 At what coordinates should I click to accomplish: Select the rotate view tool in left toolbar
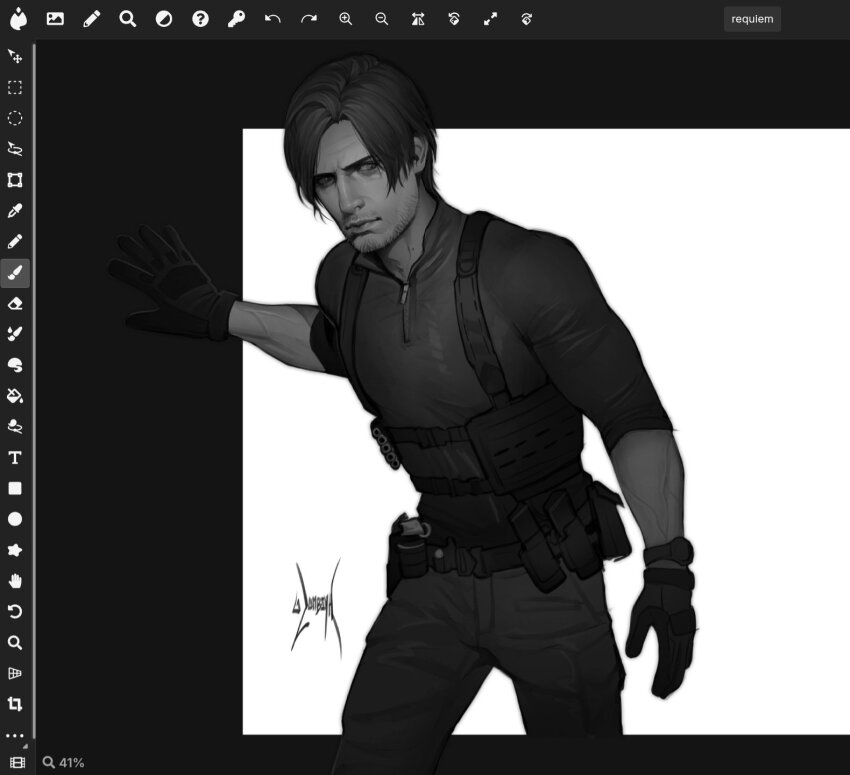15,612
